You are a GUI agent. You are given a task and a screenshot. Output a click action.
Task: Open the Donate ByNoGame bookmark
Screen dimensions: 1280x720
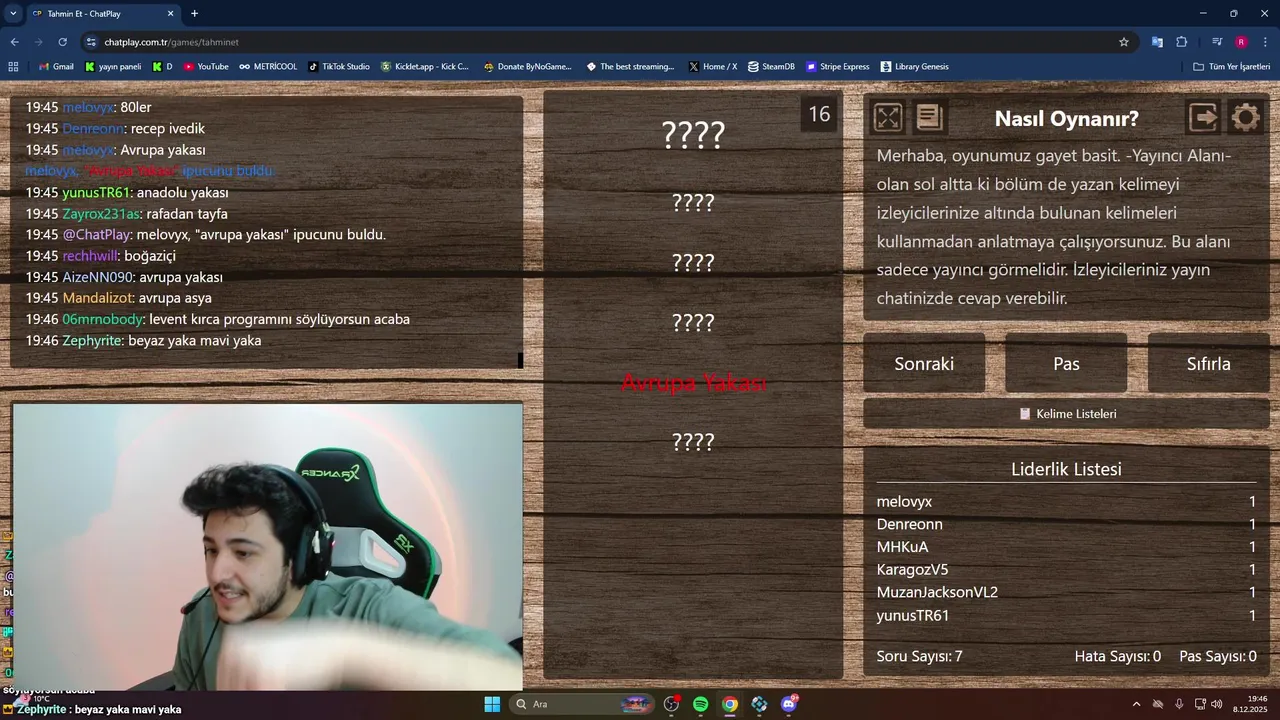528,67
